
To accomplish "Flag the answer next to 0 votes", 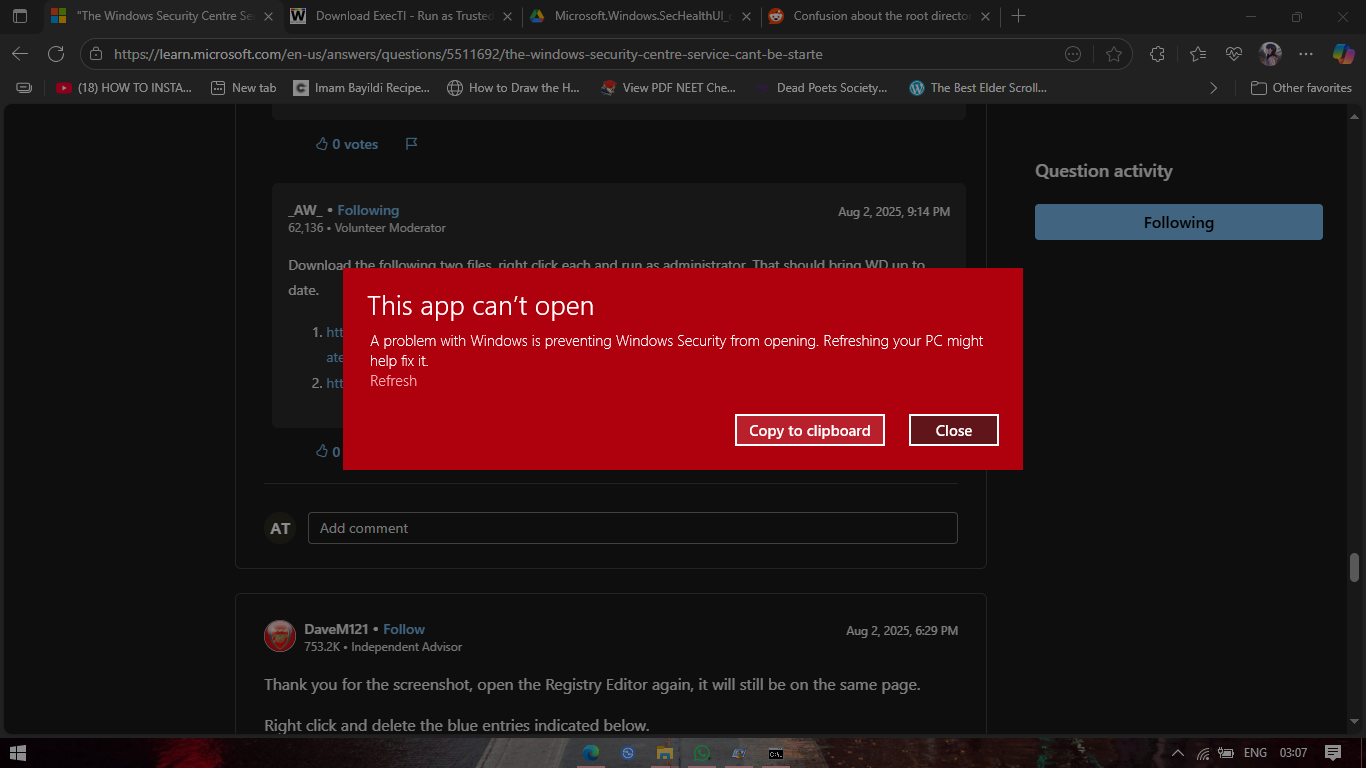I will [x=411, y=144].
